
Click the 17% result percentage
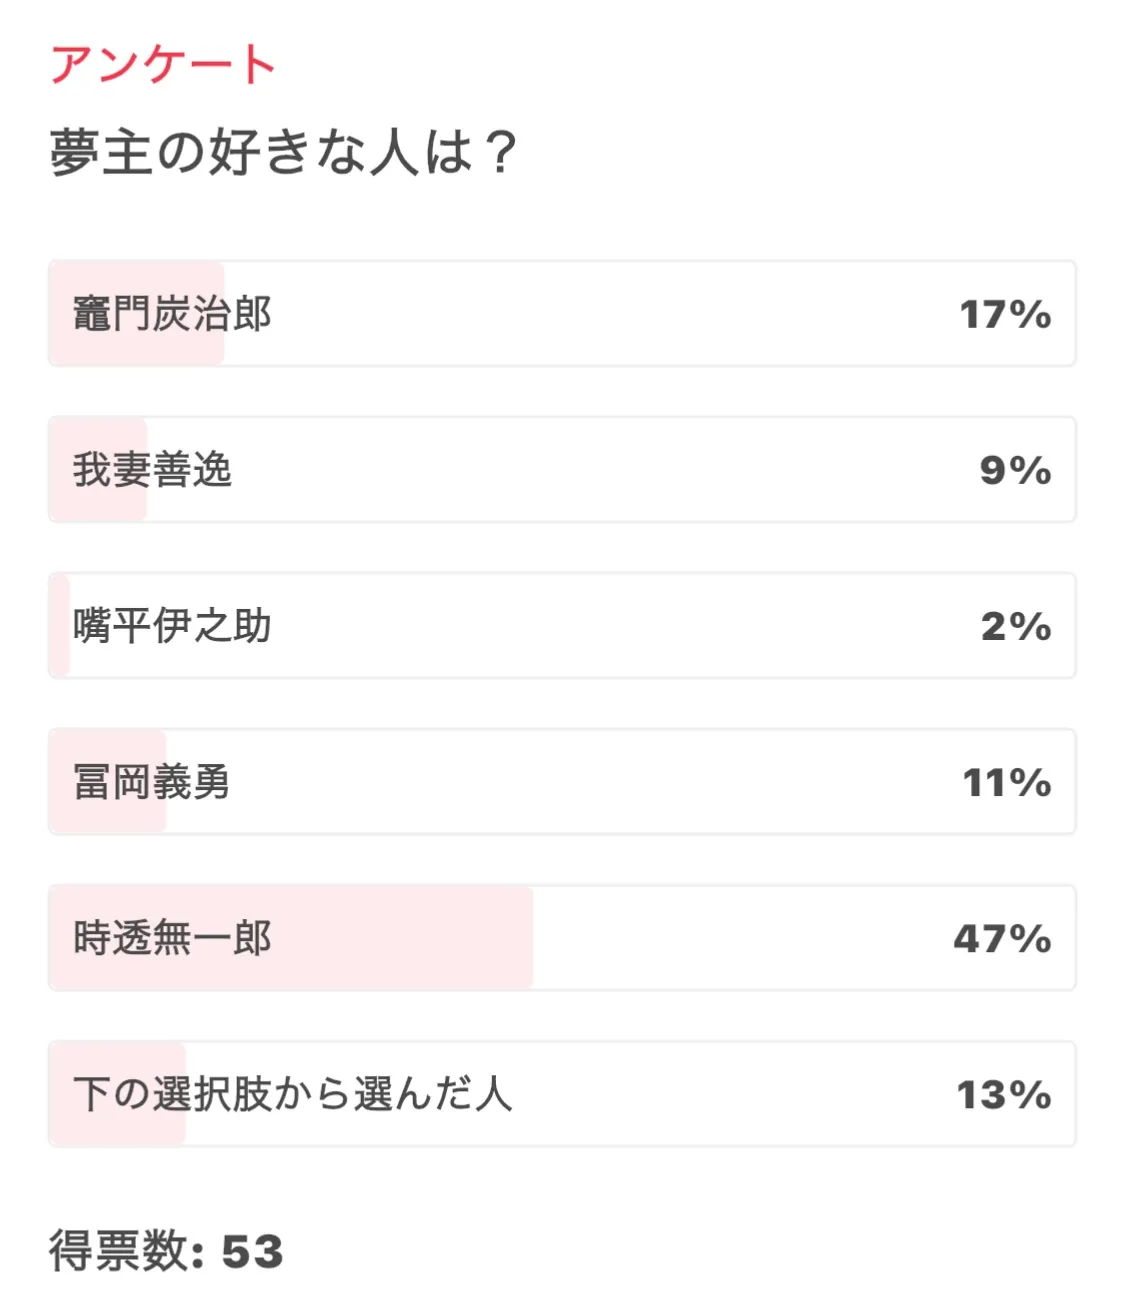(x=1005, y=314)
